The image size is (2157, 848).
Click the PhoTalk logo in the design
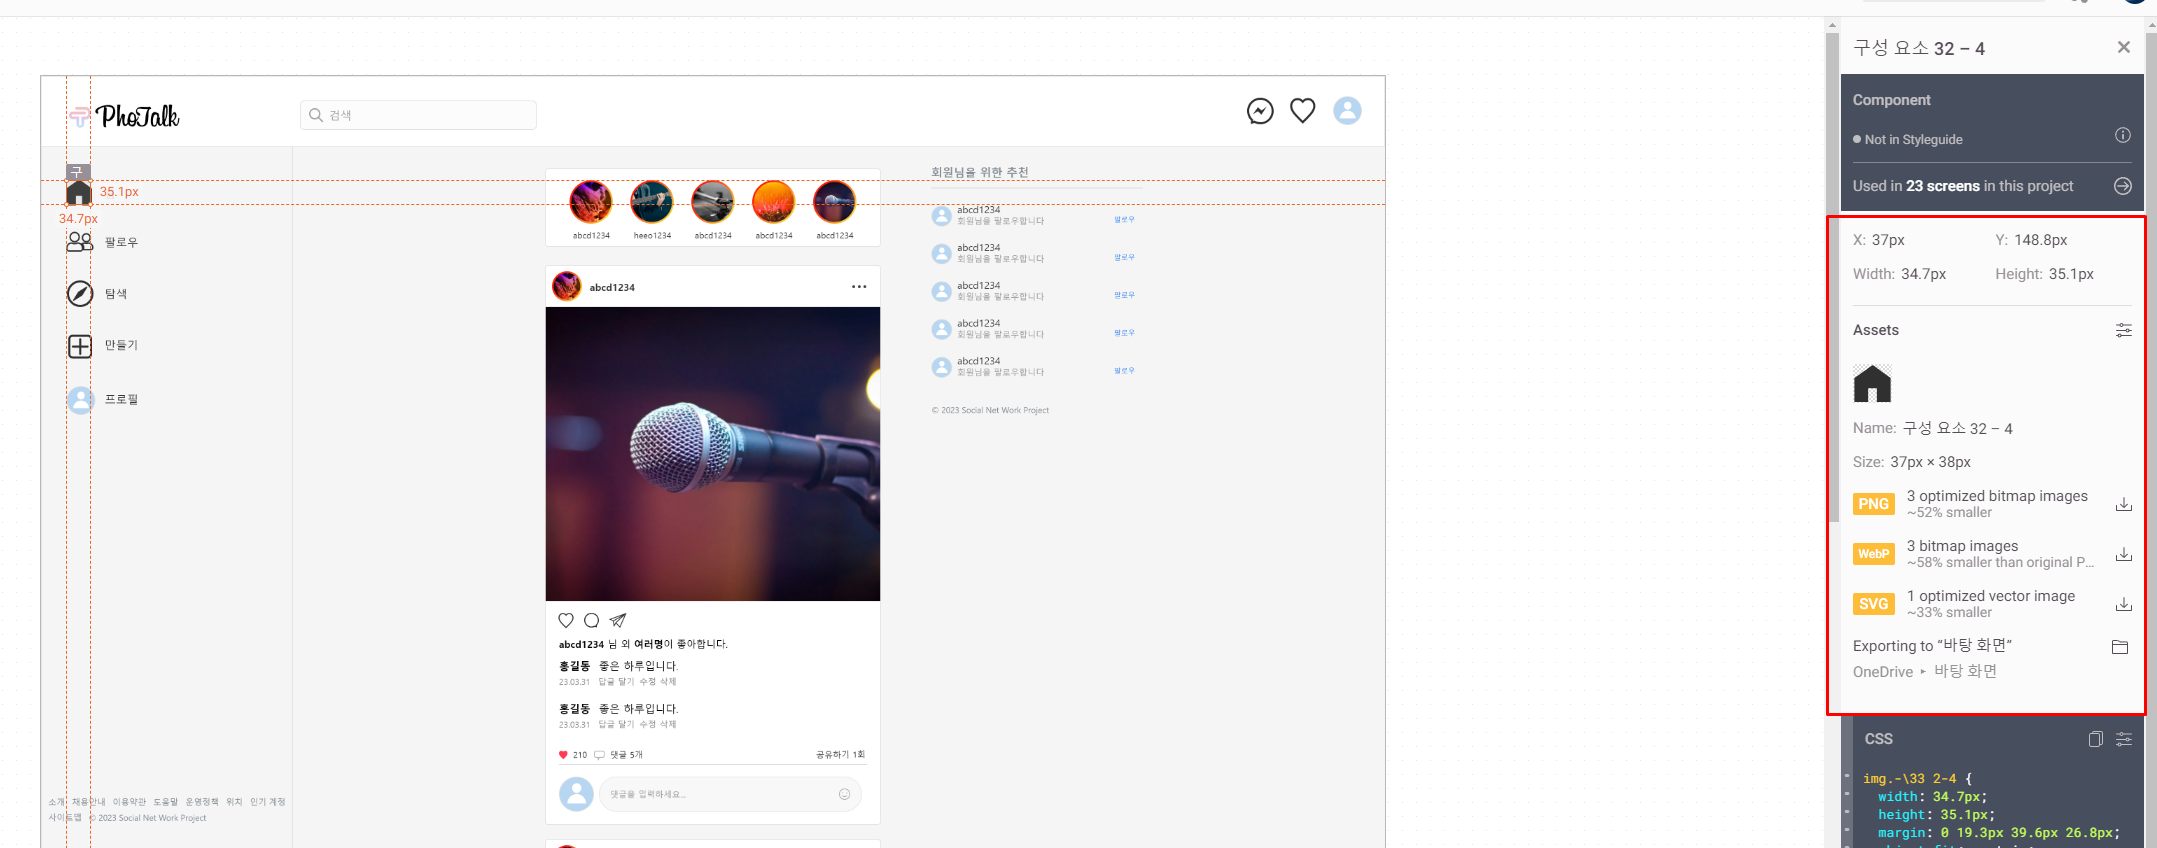(x=125, y=116)
